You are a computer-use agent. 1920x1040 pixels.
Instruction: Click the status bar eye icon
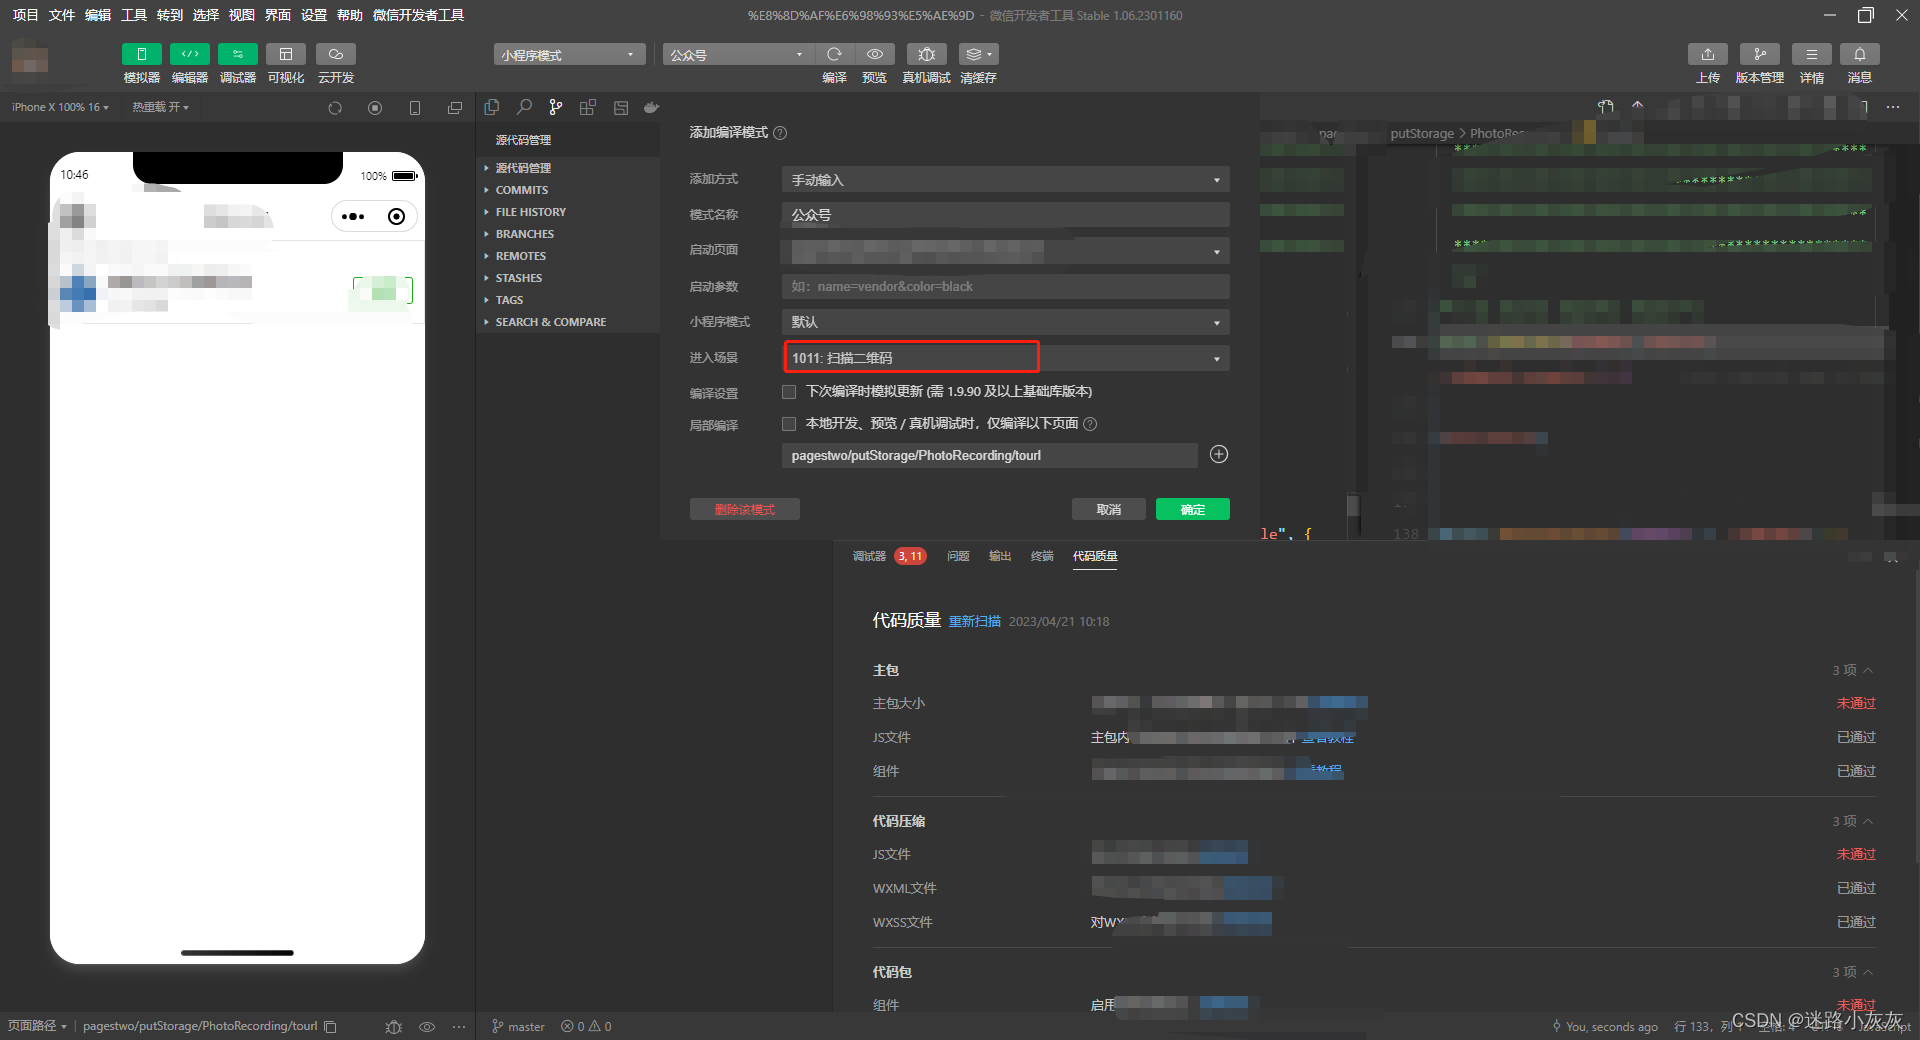[427, 1027]
